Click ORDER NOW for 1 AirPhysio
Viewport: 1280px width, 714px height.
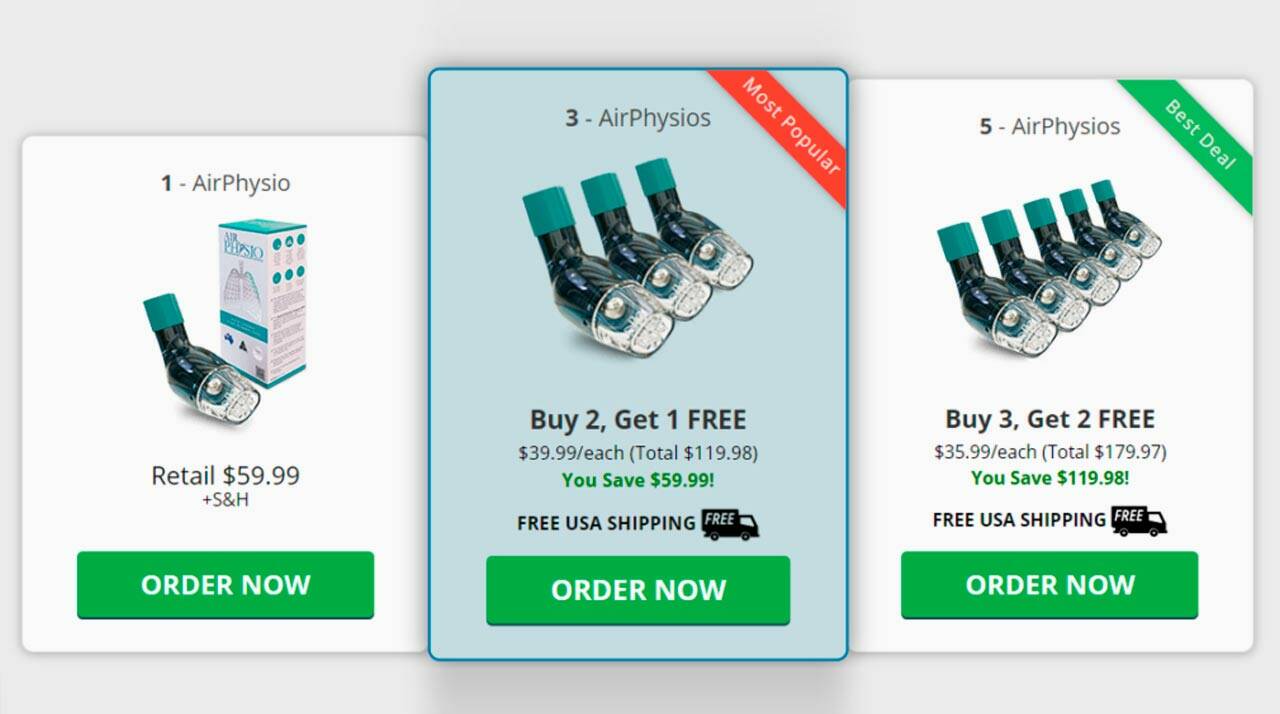click(225, 585)
